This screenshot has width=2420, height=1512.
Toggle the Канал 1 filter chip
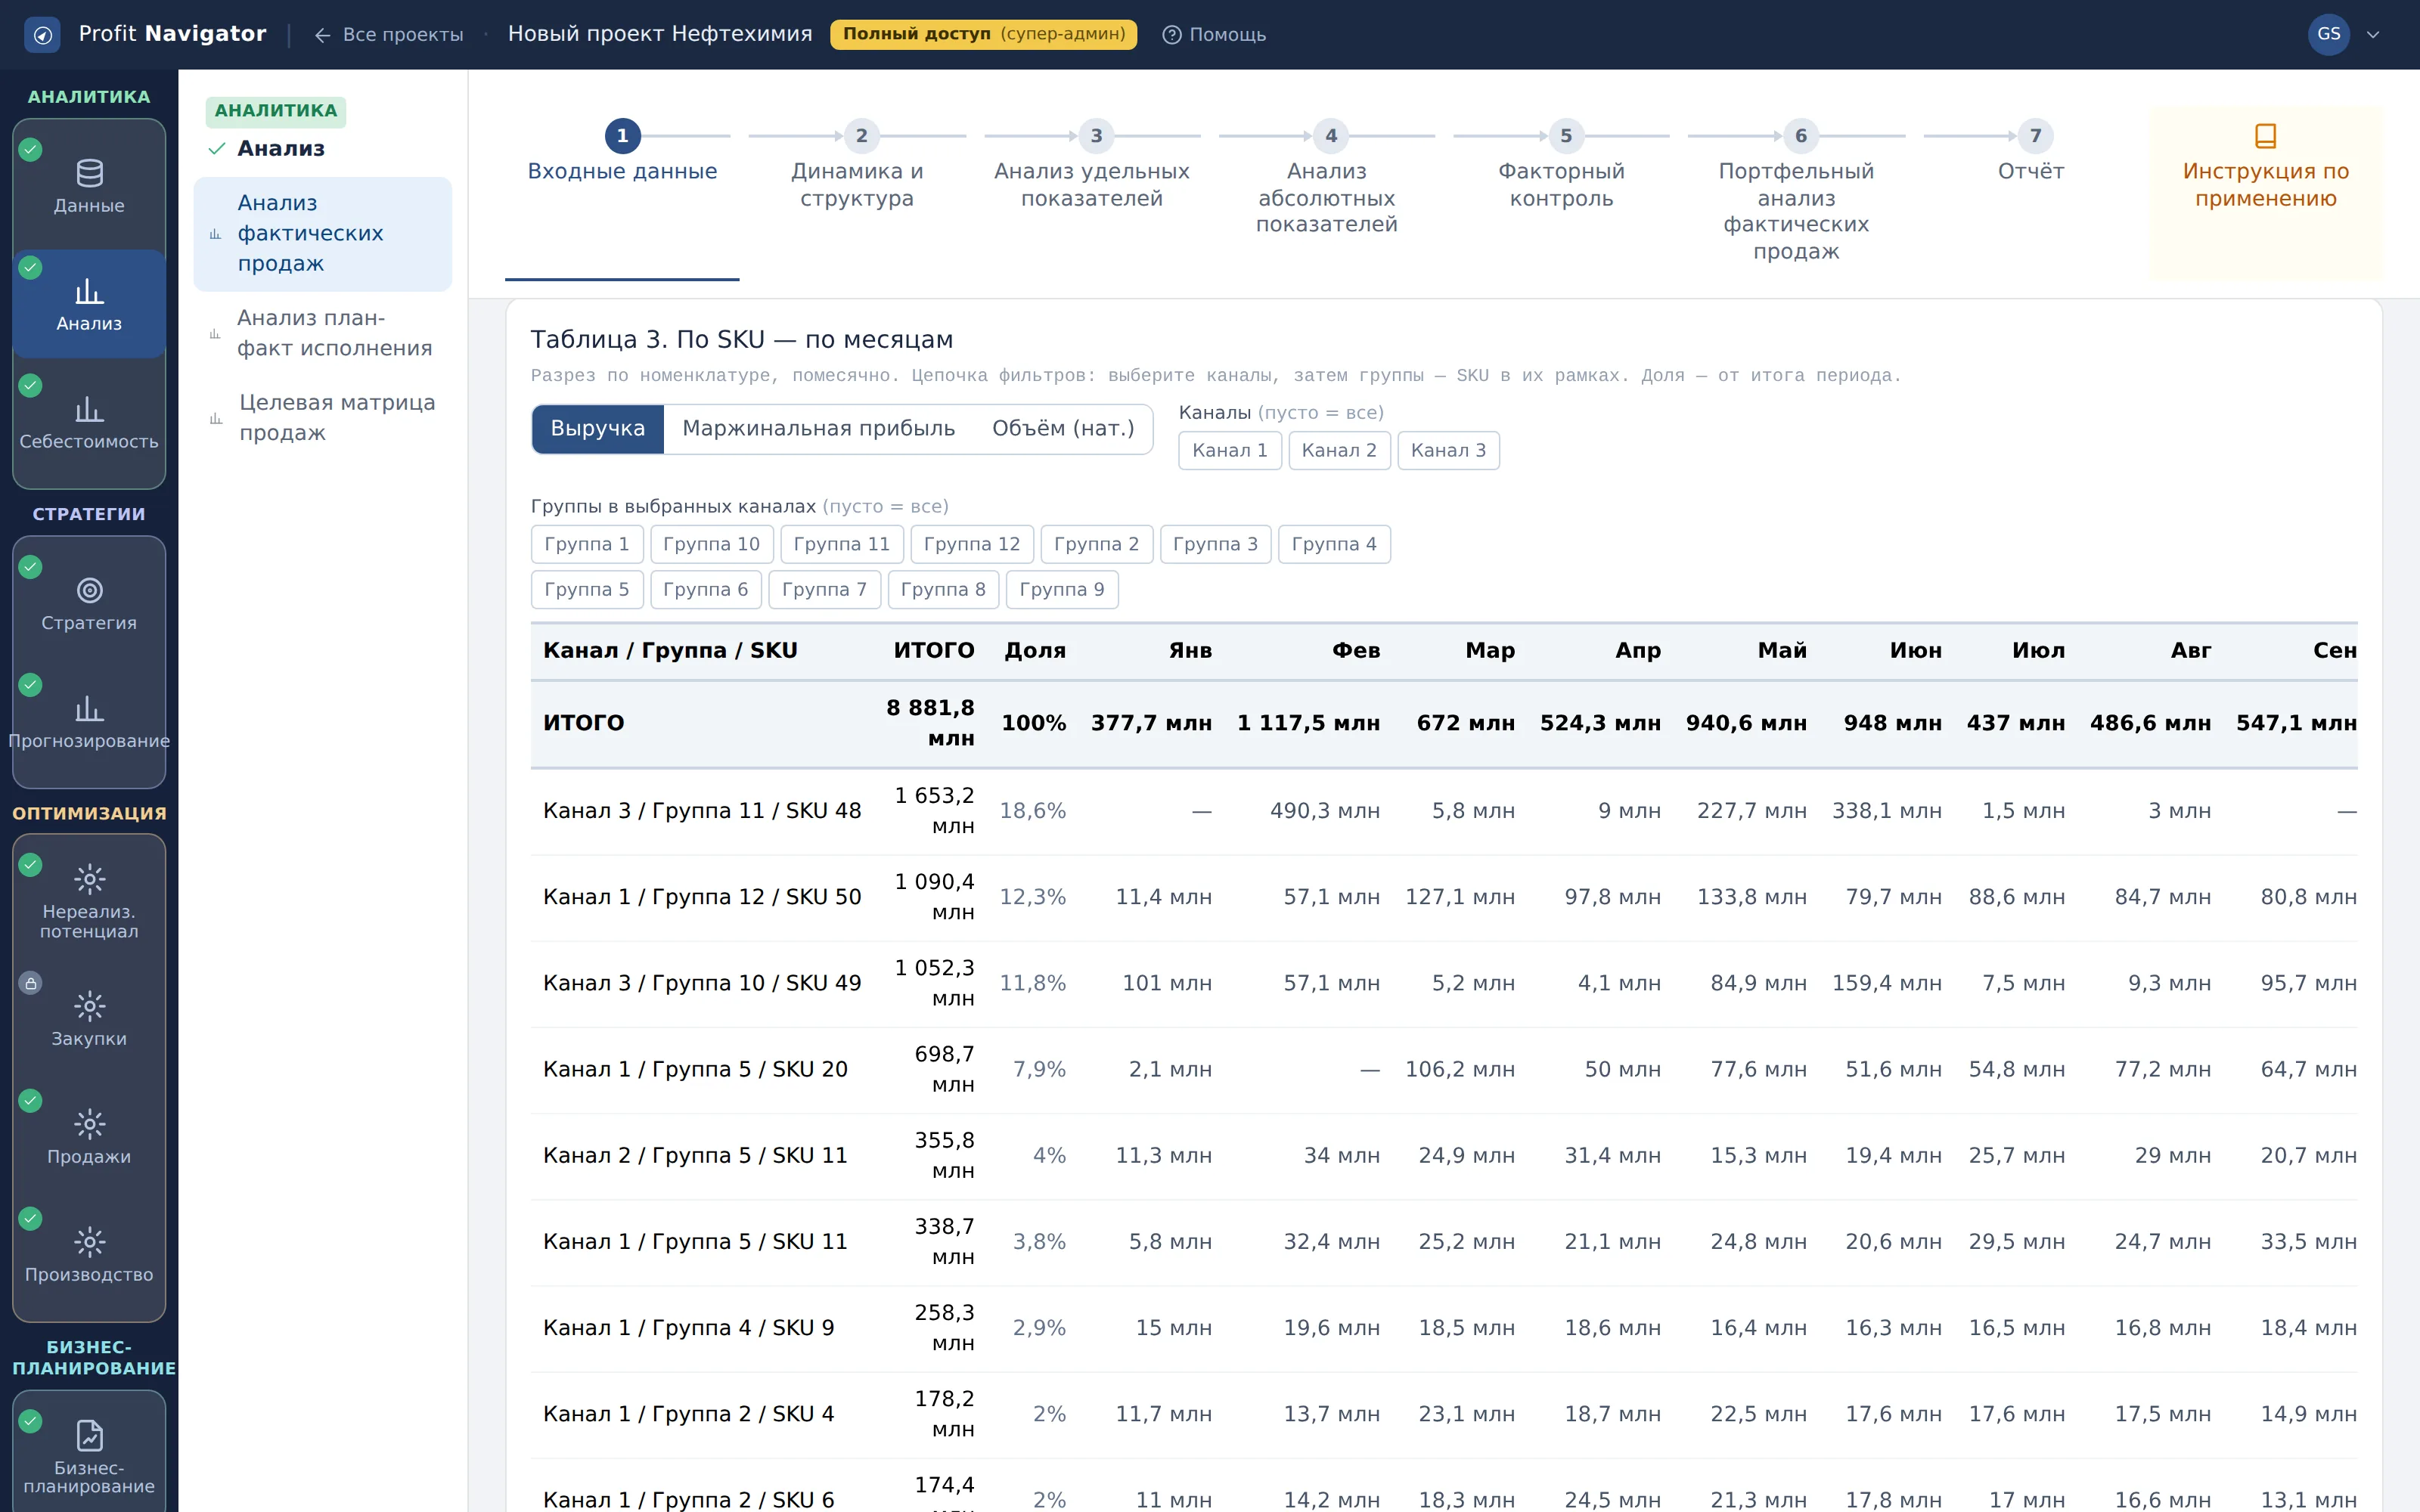[x=1229, y=450]
